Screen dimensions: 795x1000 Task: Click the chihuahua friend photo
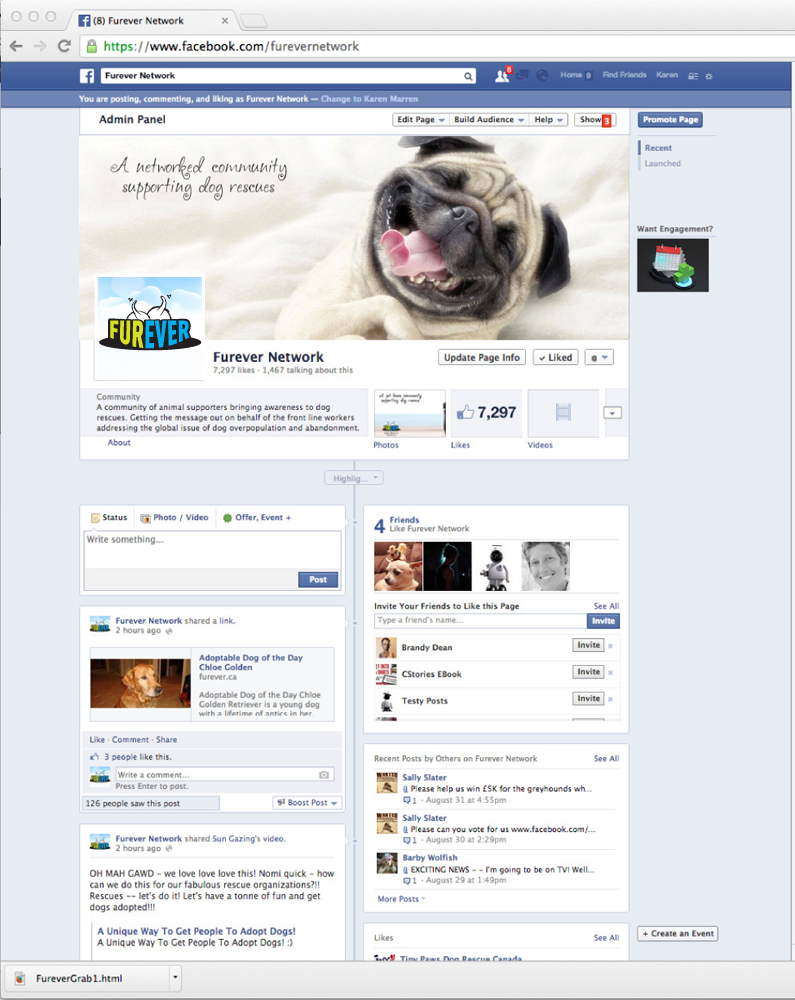[398, 566]
